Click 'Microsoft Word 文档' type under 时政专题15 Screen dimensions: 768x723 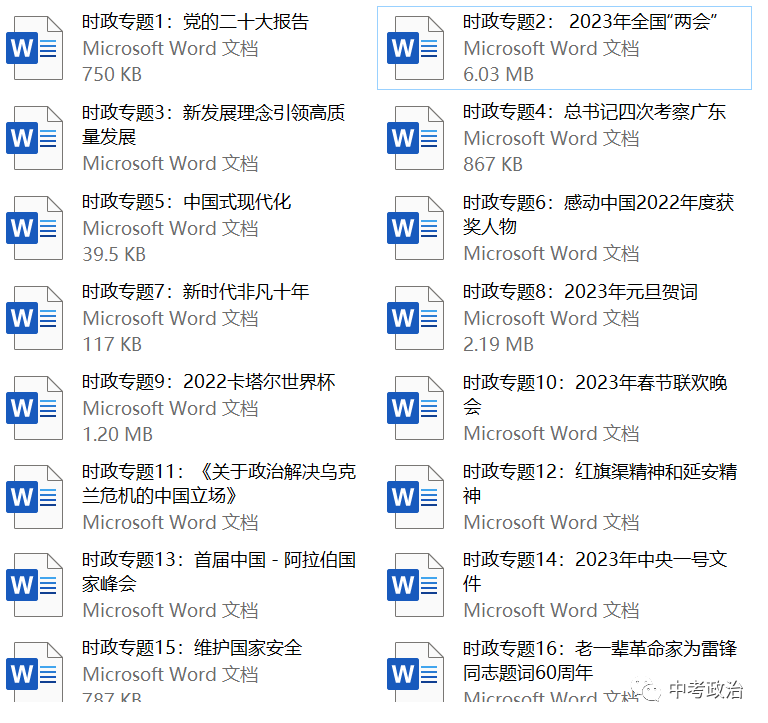[170, 675]
